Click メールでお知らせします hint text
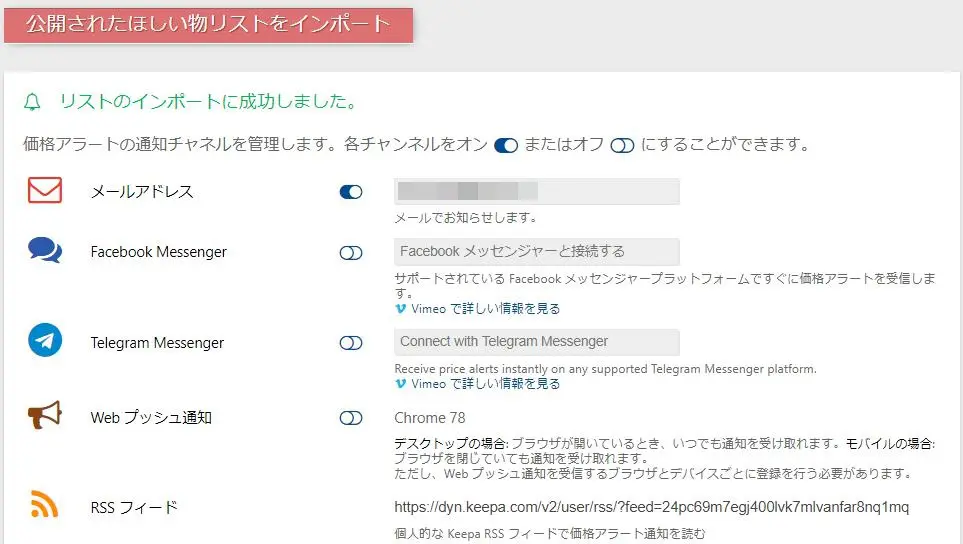 pyautogui.click(x=466, y=217)
